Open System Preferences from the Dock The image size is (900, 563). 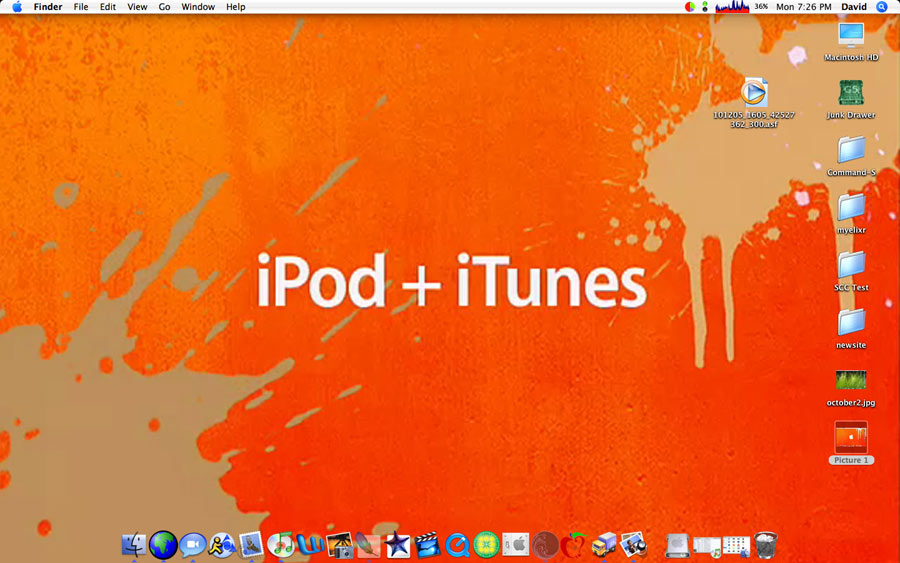(x=515, y=545)
